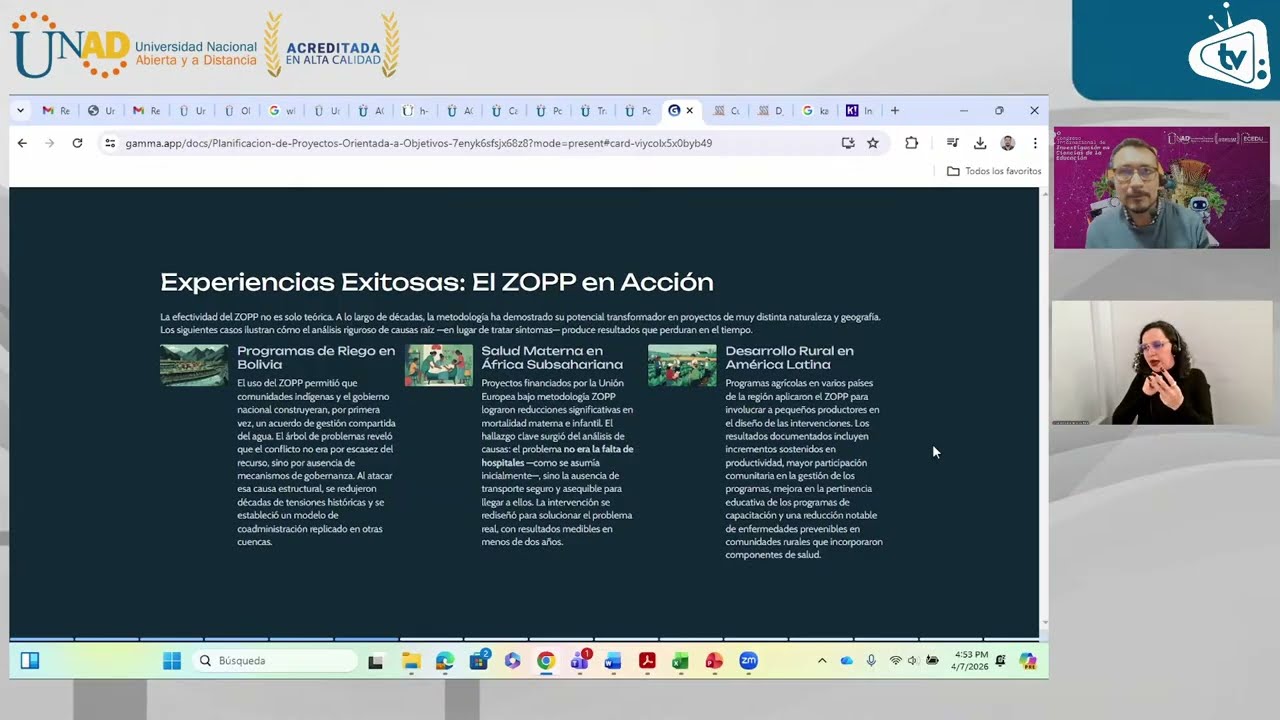Open battery status tray icon
Viewport: 1280px width, 720px height.
(932, 661)
